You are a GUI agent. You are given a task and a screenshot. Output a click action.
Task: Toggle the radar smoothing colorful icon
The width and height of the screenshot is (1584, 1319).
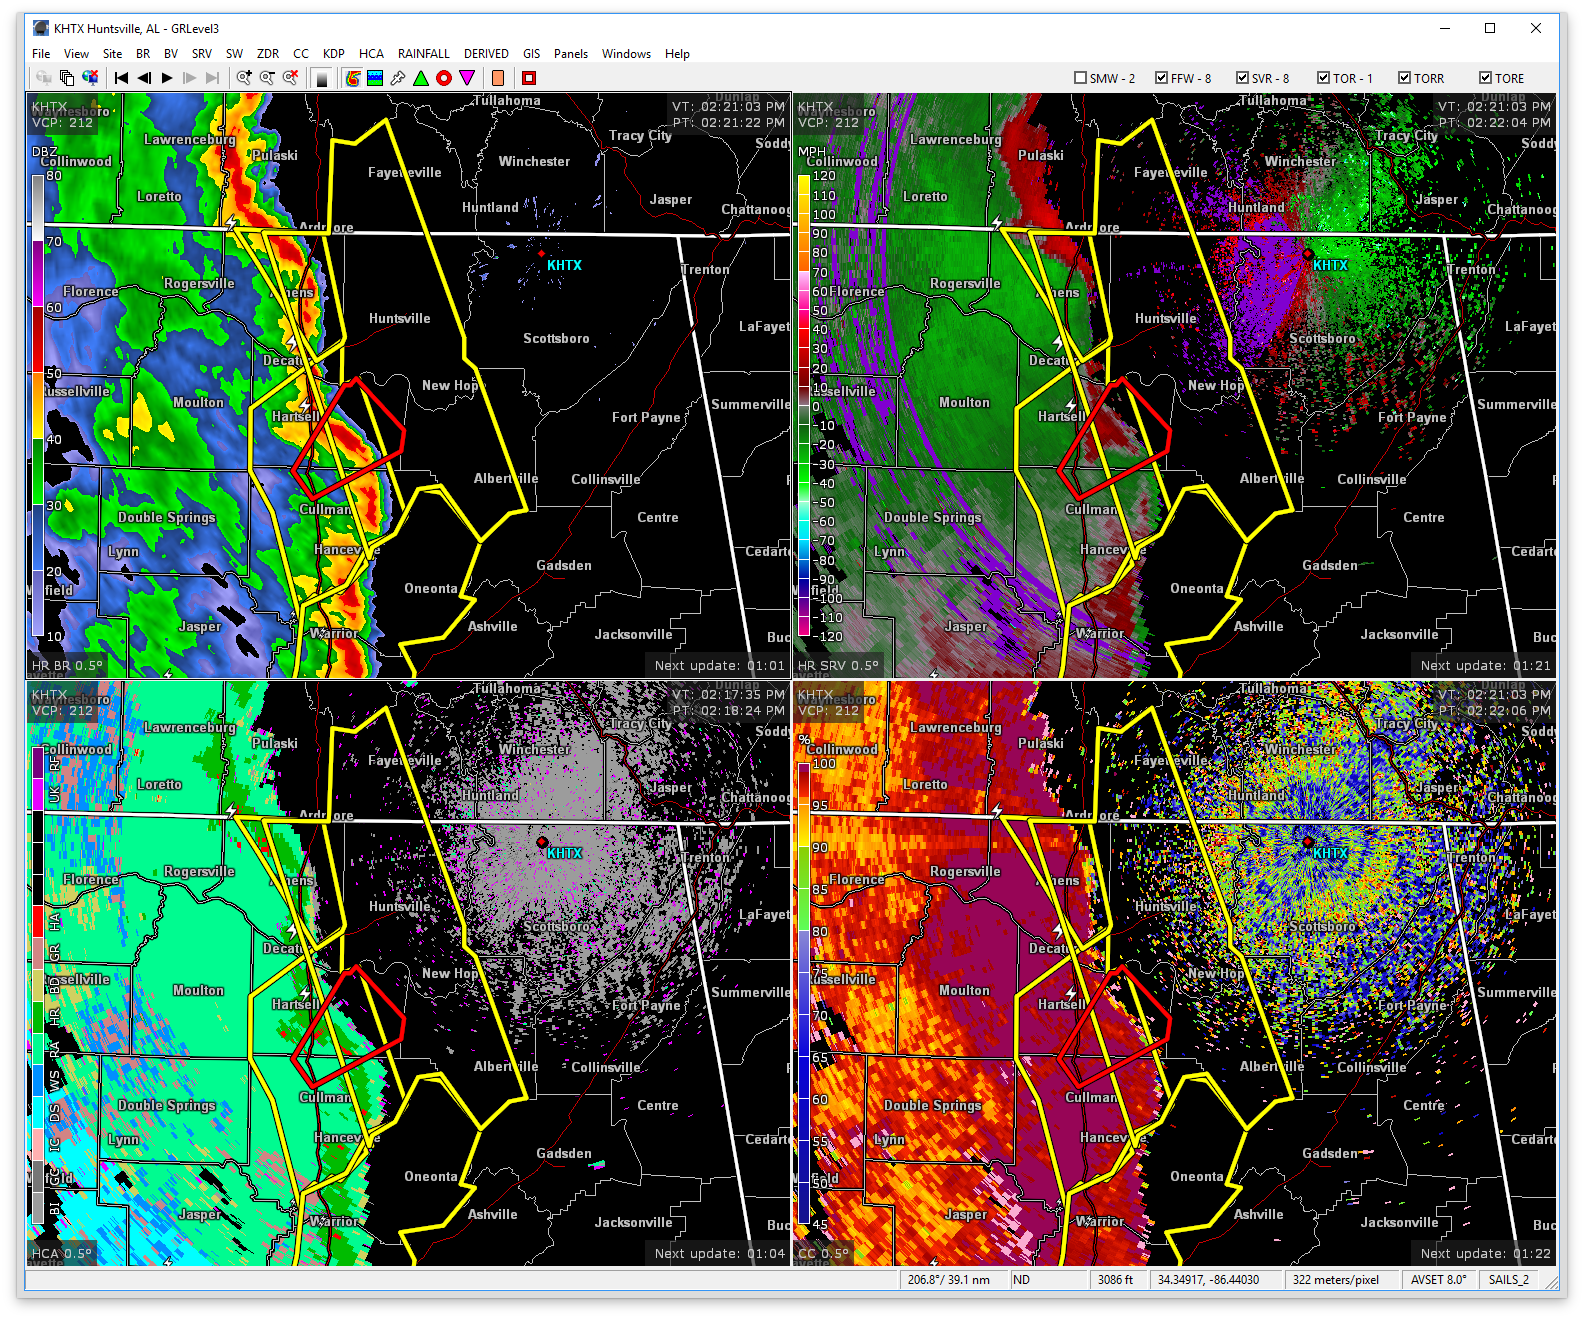point(353,78)
